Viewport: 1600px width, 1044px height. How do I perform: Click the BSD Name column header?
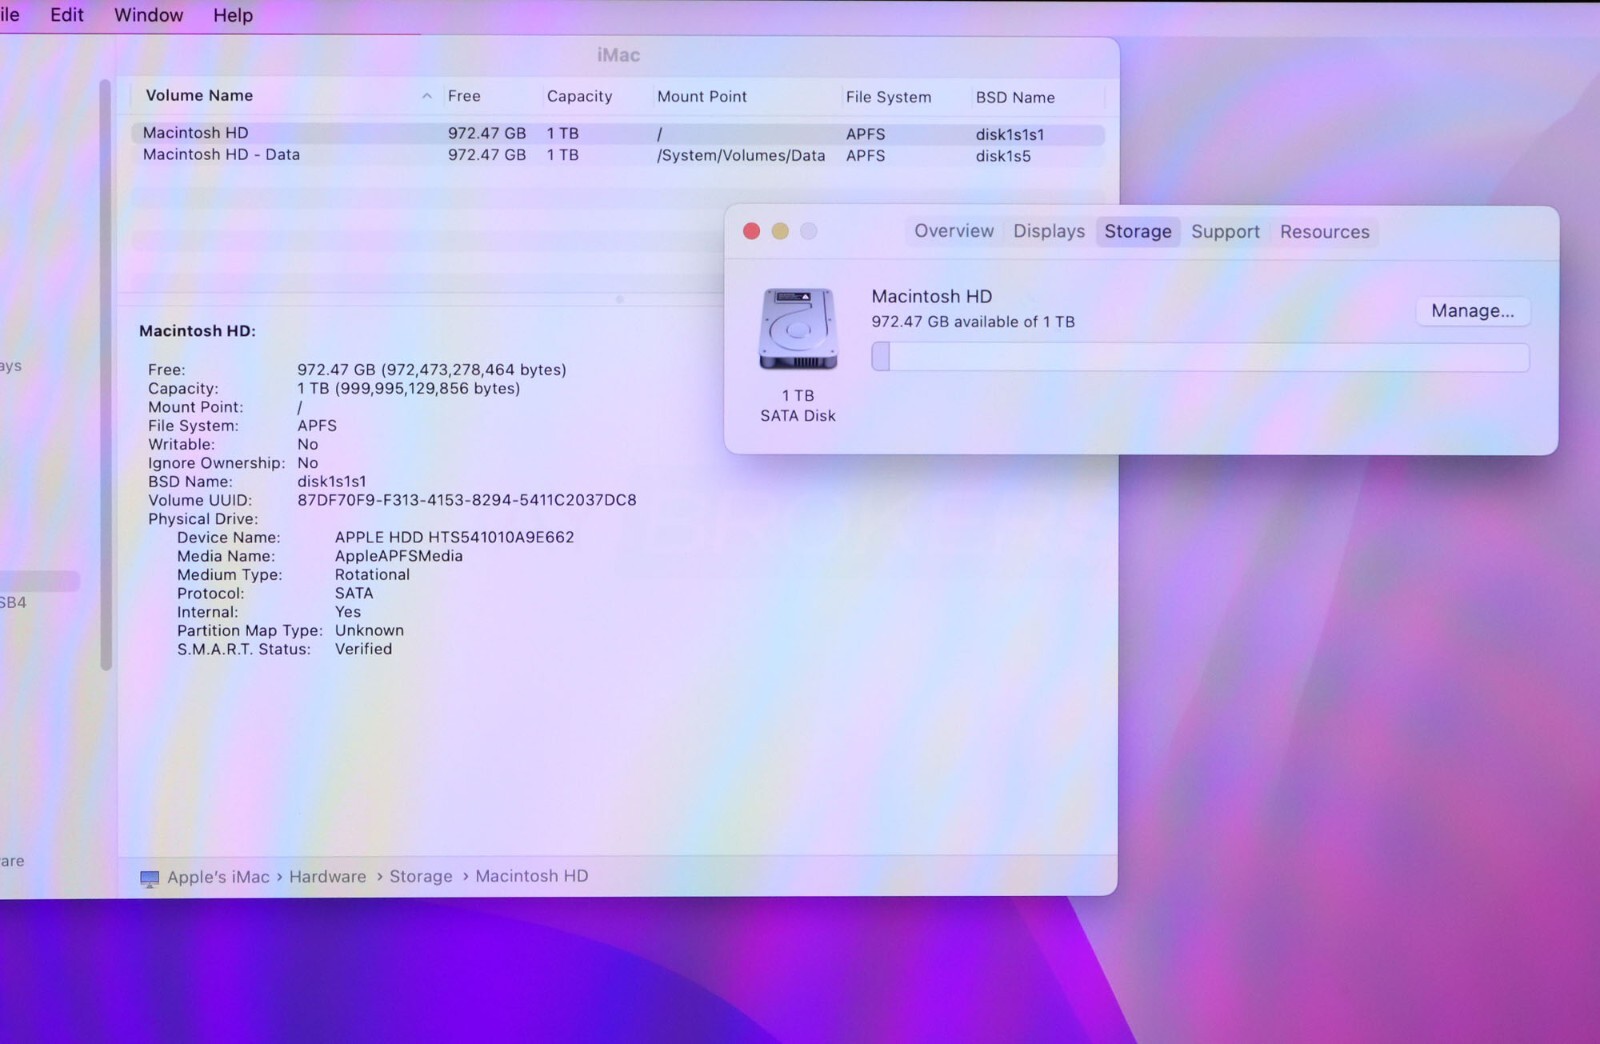1015,97
